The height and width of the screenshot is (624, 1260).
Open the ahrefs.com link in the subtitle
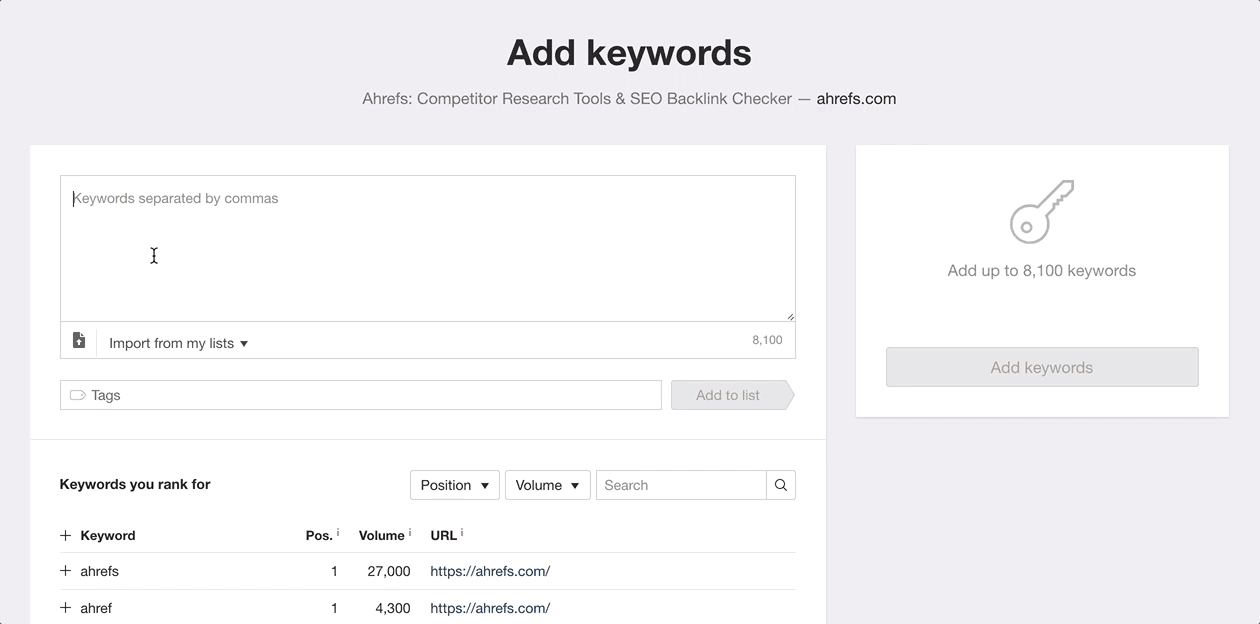pos(856,99)
